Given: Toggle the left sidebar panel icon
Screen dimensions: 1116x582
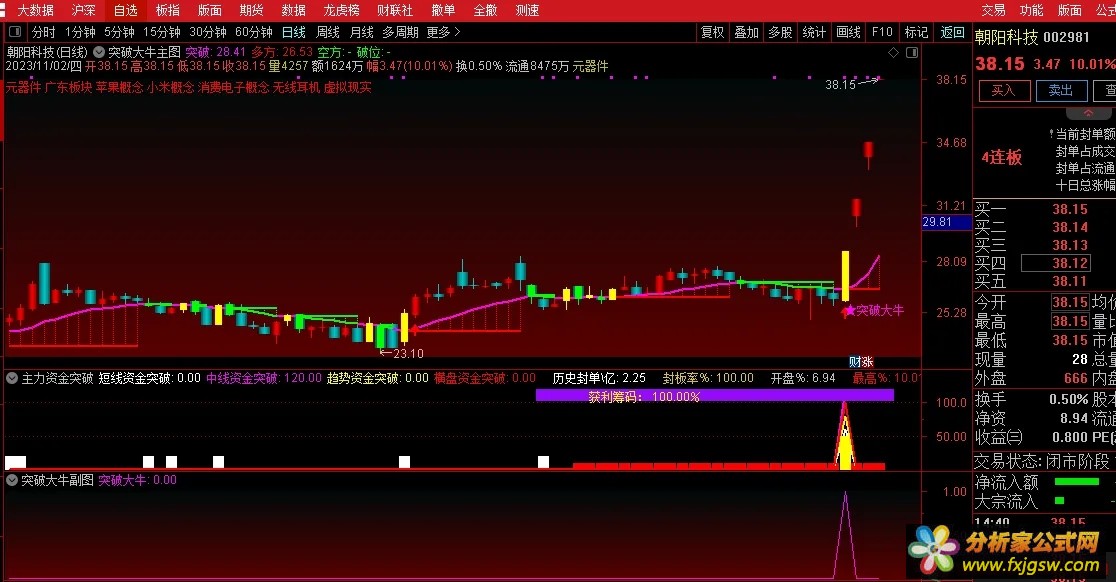Looking at the screenshot, I should click(15, 32).
